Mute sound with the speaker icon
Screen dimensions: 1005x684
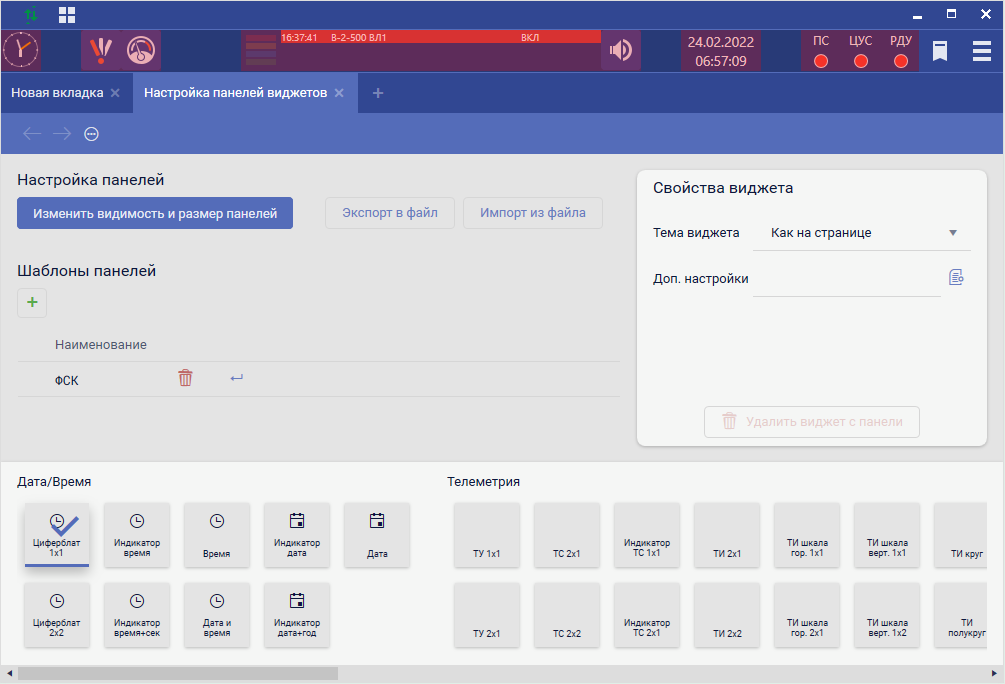coord(621,50)
